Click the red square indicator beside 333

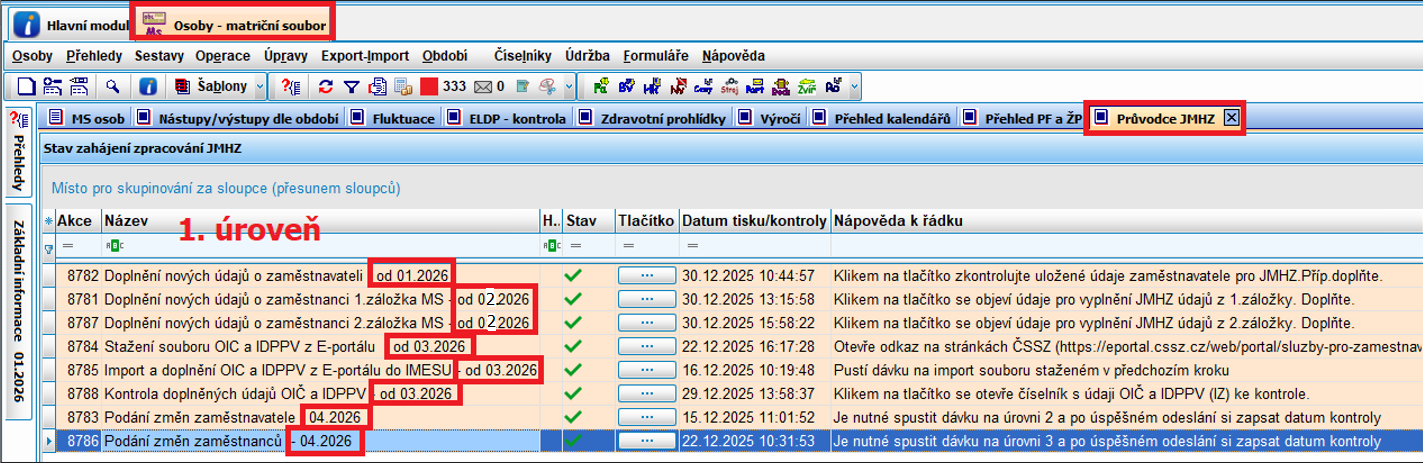click(x=429, y=87)
